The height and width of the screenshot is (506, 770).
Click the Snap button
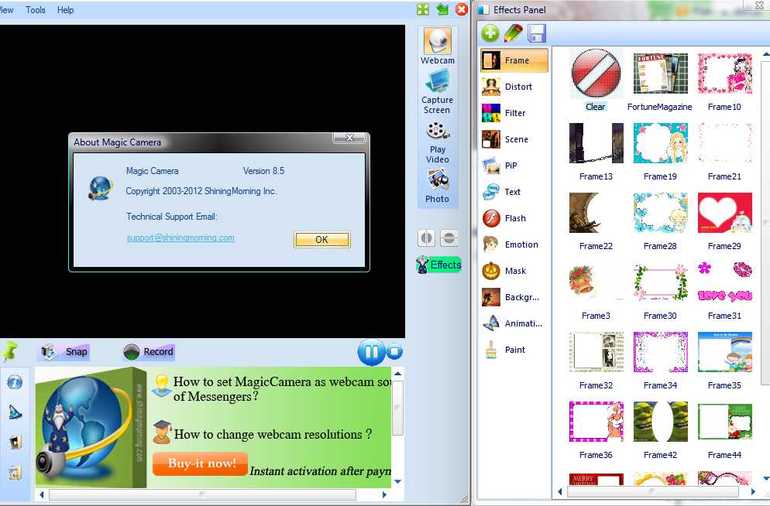point(65,352)
